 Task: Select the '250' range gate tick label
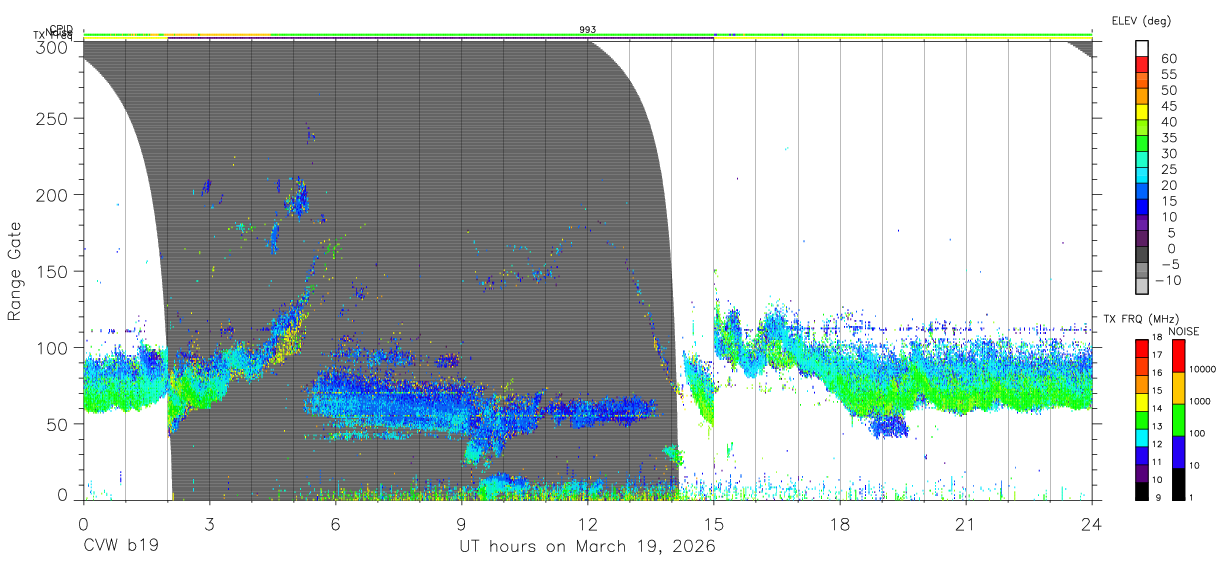pyautogui.click(x=54, y=118)
